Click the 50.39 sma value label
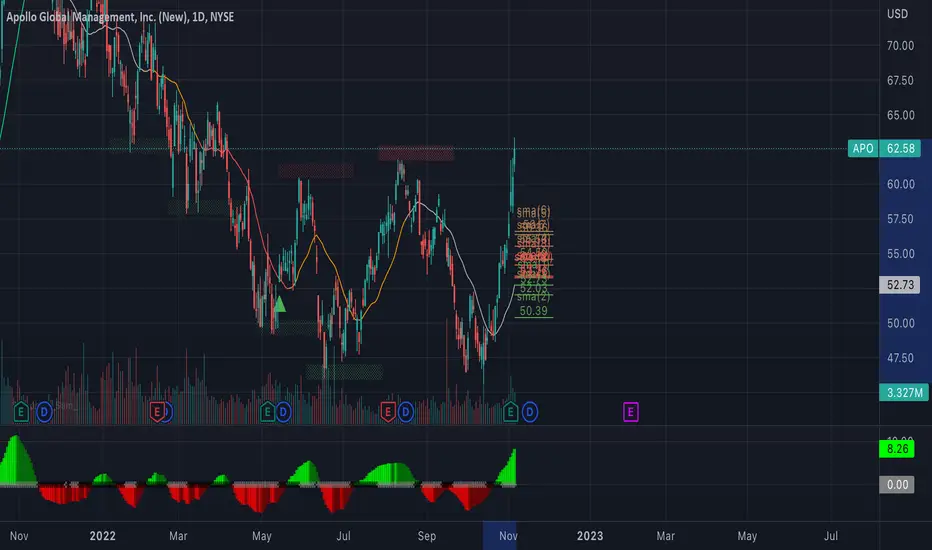932x550 pixels. [533, 310]
